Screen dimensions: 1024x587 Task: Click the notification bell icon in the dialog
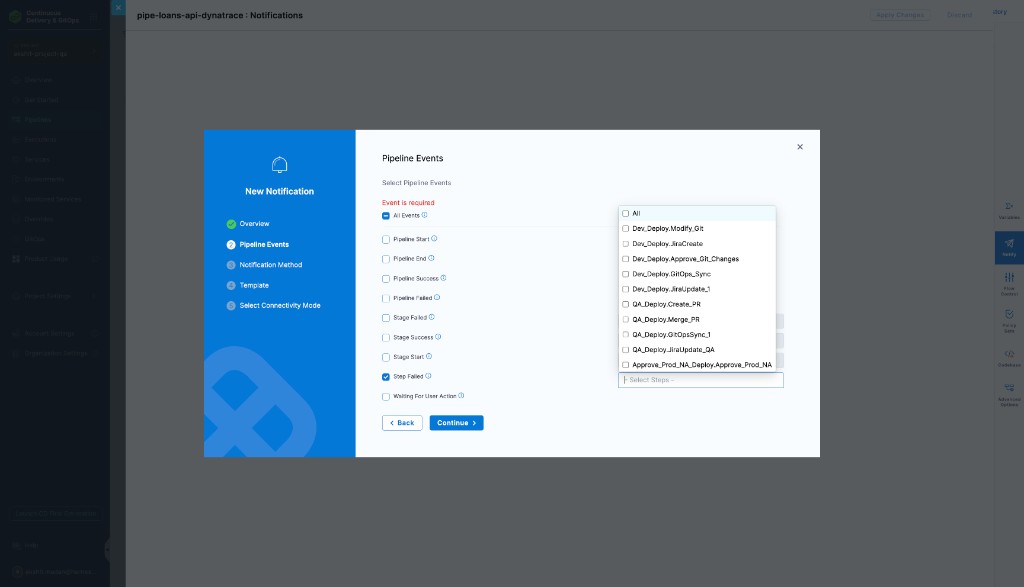tap(279, 165)
